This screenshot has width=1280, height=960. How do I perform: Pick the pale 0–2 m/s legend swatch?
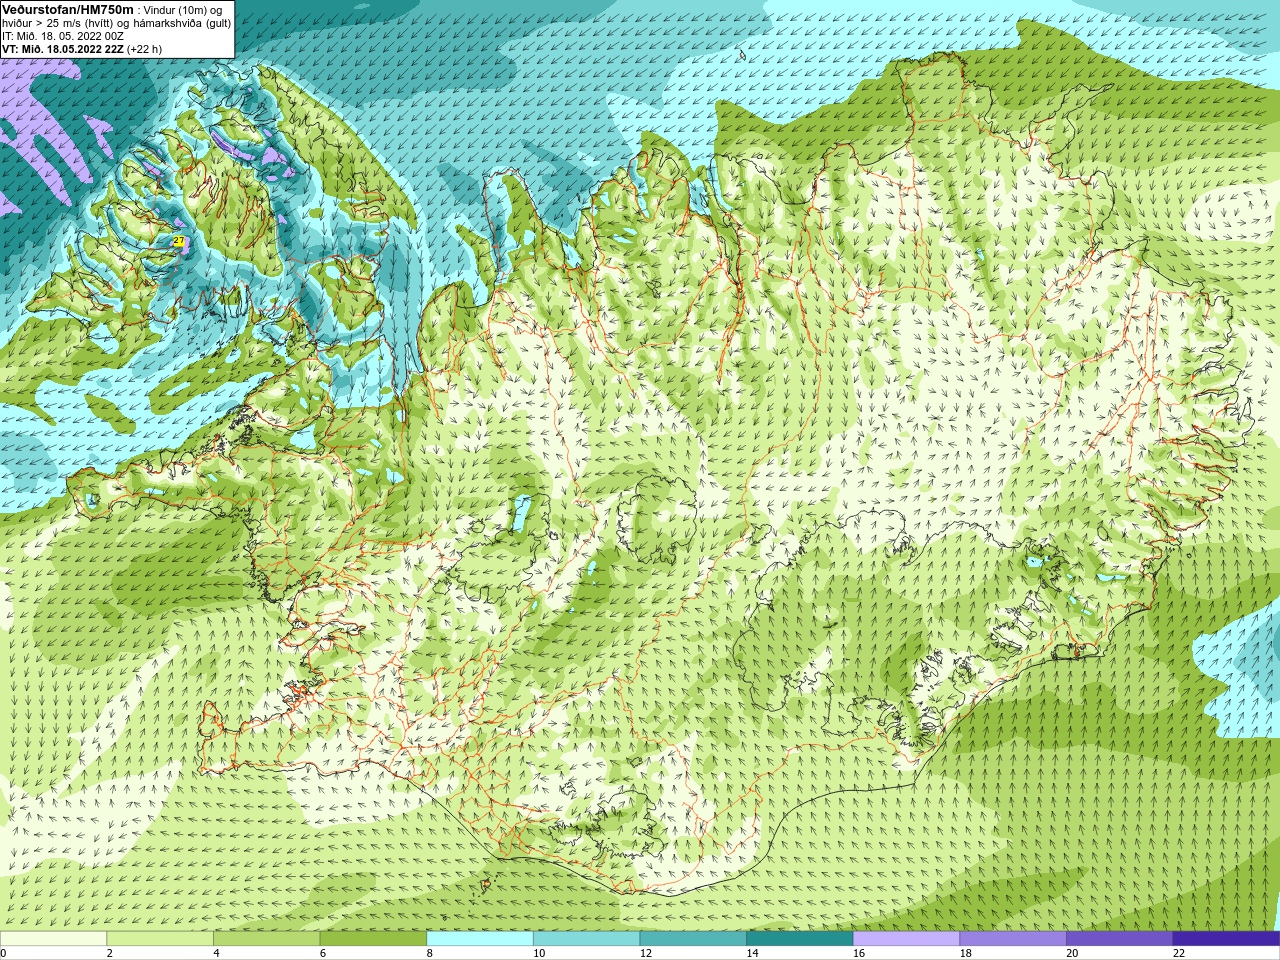click(x=53, y=939)
